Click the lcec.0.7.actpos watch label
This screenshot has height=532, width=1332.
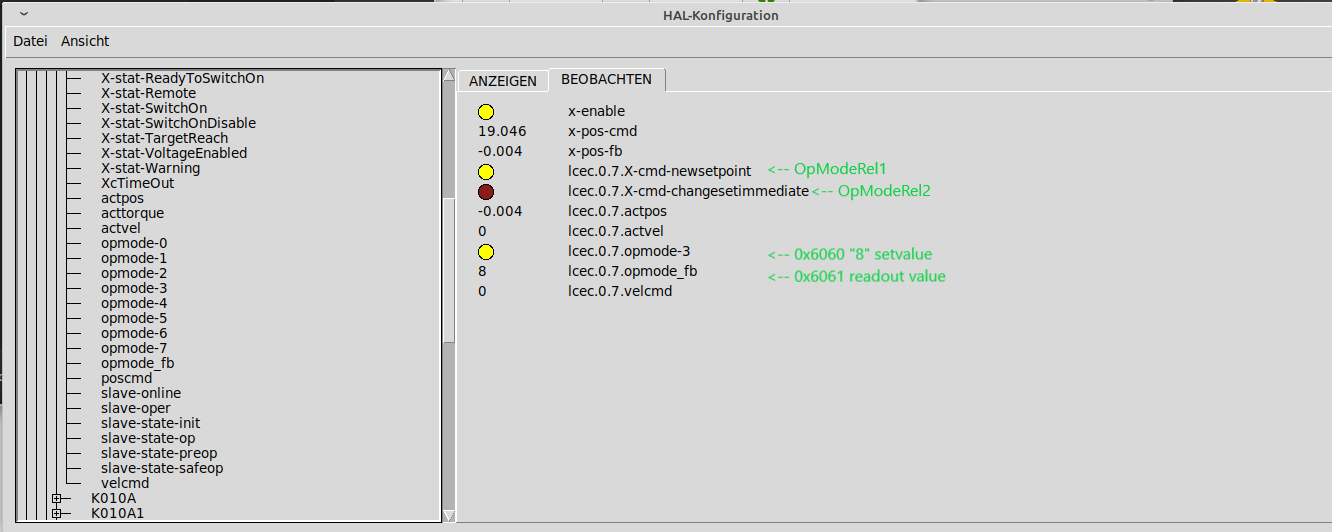pos(617,211)
